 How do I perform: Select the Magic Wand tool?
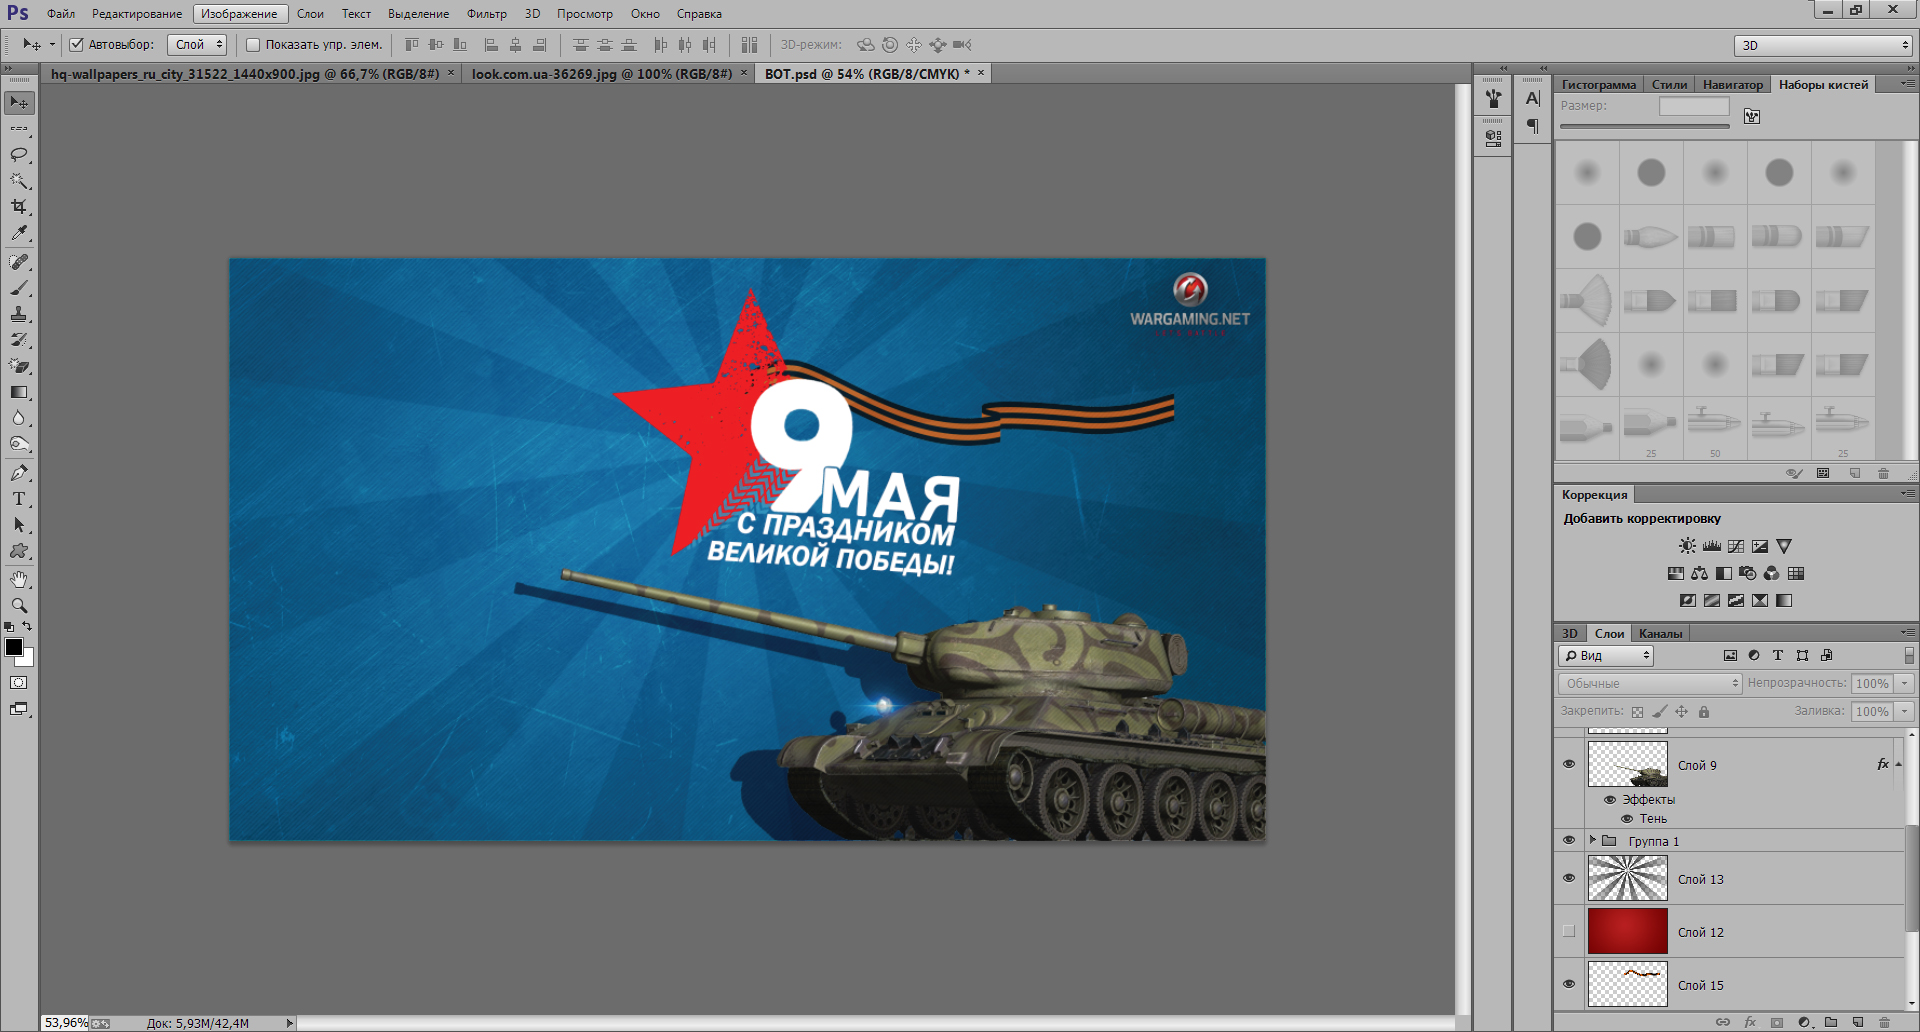19,180
